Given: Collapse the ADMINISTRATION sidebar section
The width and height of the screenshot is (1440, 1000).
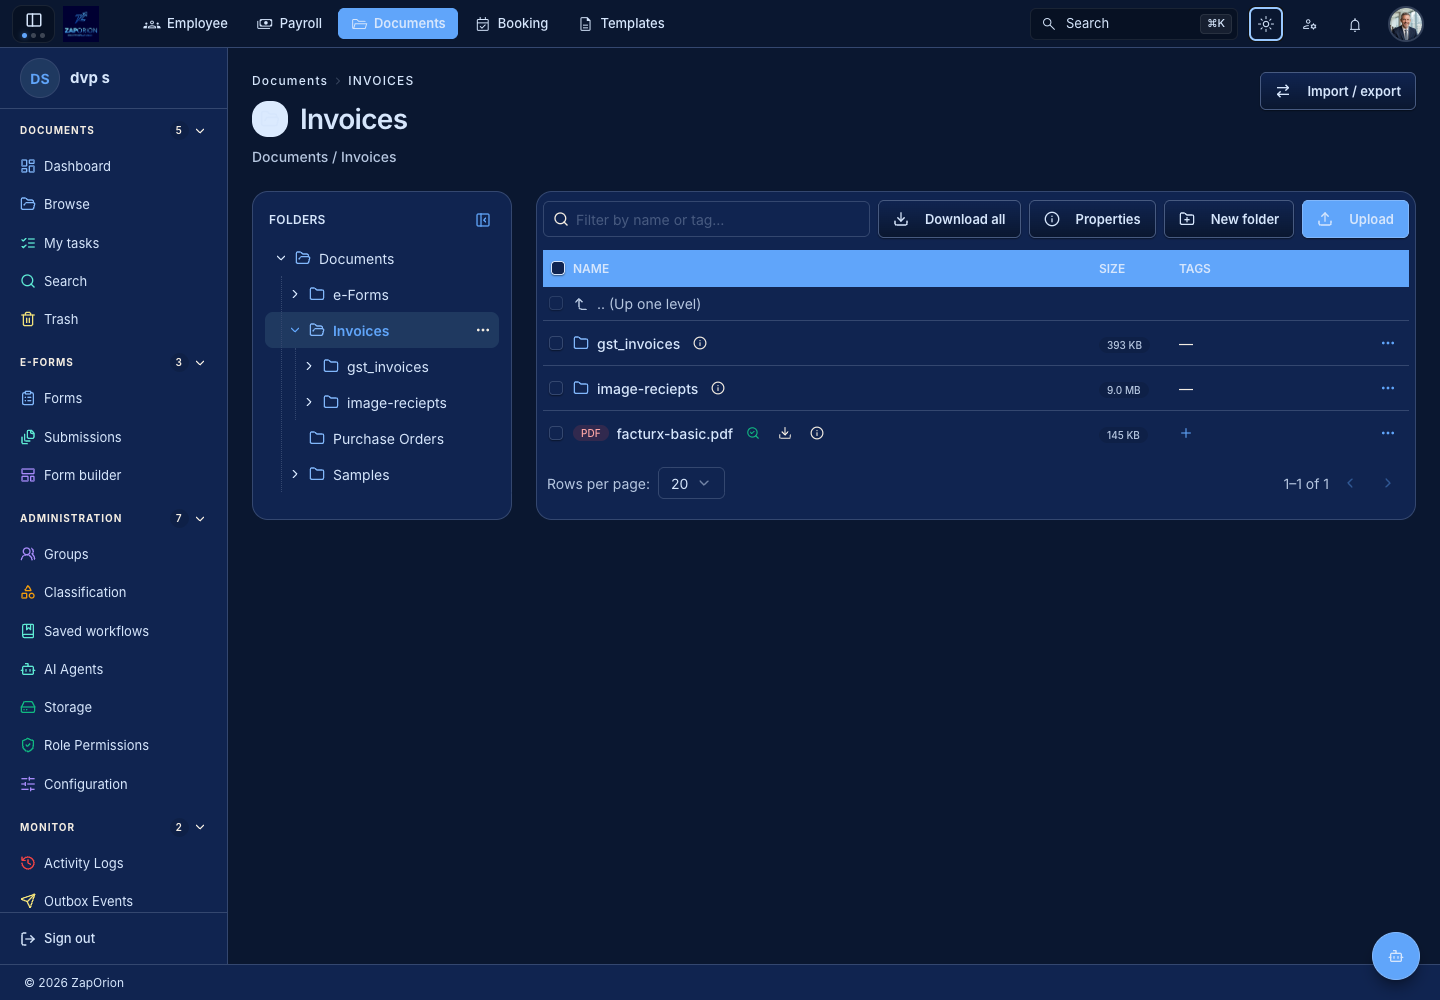Looking at the screenshot, I should click(x=200, y=518).
